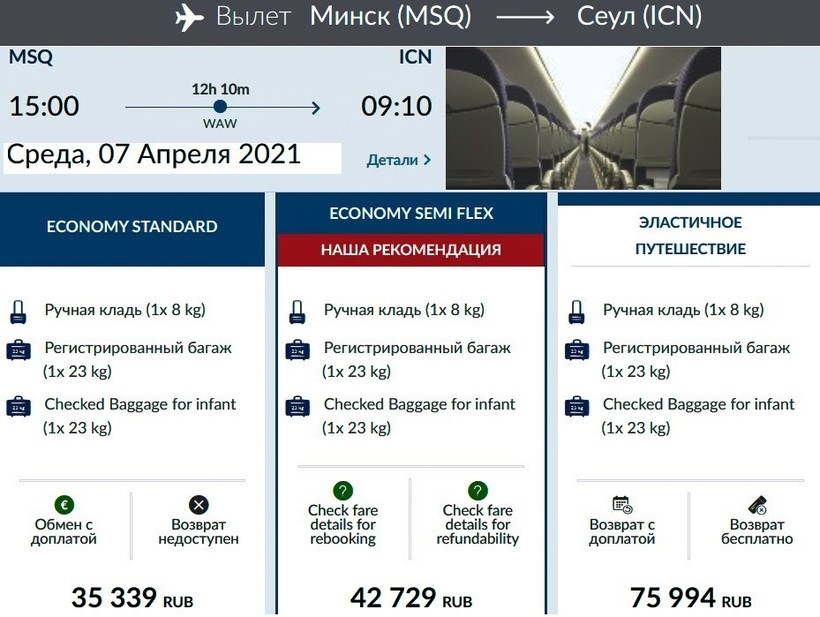The image size is (820, 617).
Task: Click the calendar refund-with-surcharge icon
Action: 622,505
